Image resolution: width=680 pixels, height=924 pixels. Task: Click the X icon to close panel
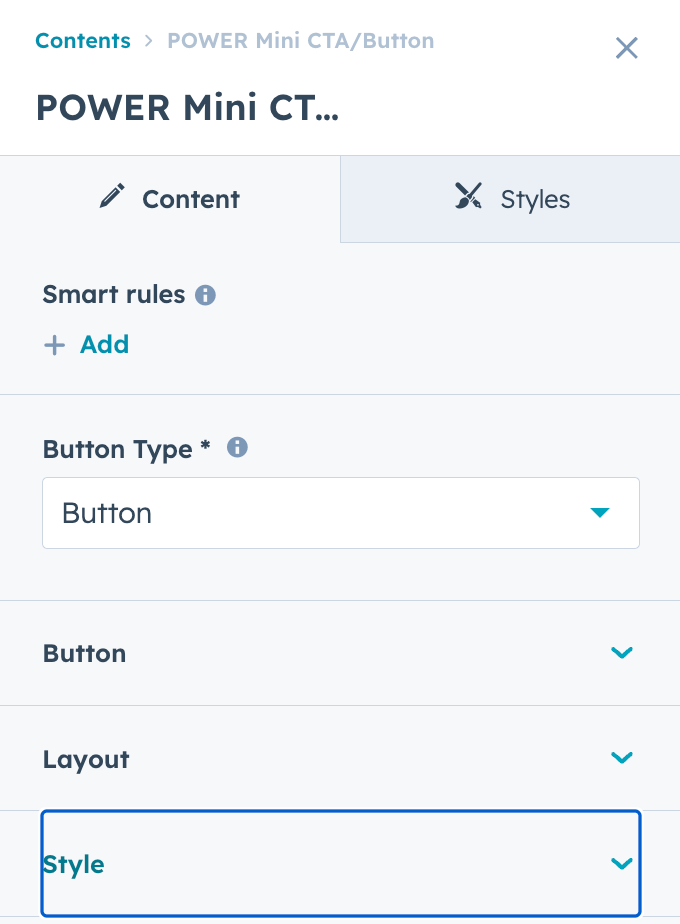click(627, 48)
